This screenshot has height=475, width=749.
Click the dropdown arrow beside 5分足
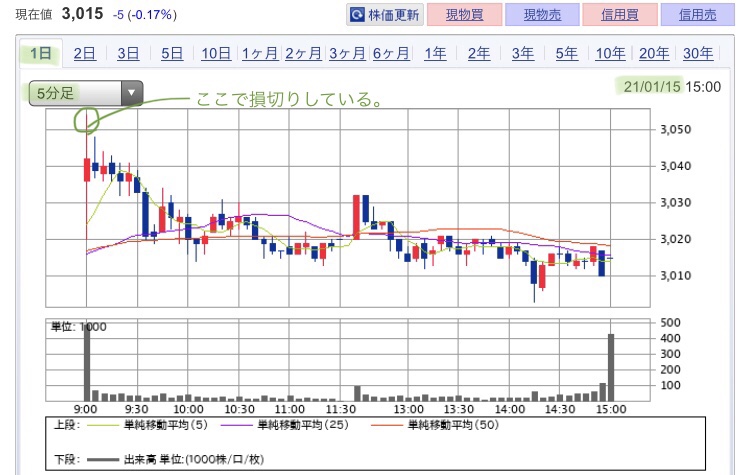132,93
